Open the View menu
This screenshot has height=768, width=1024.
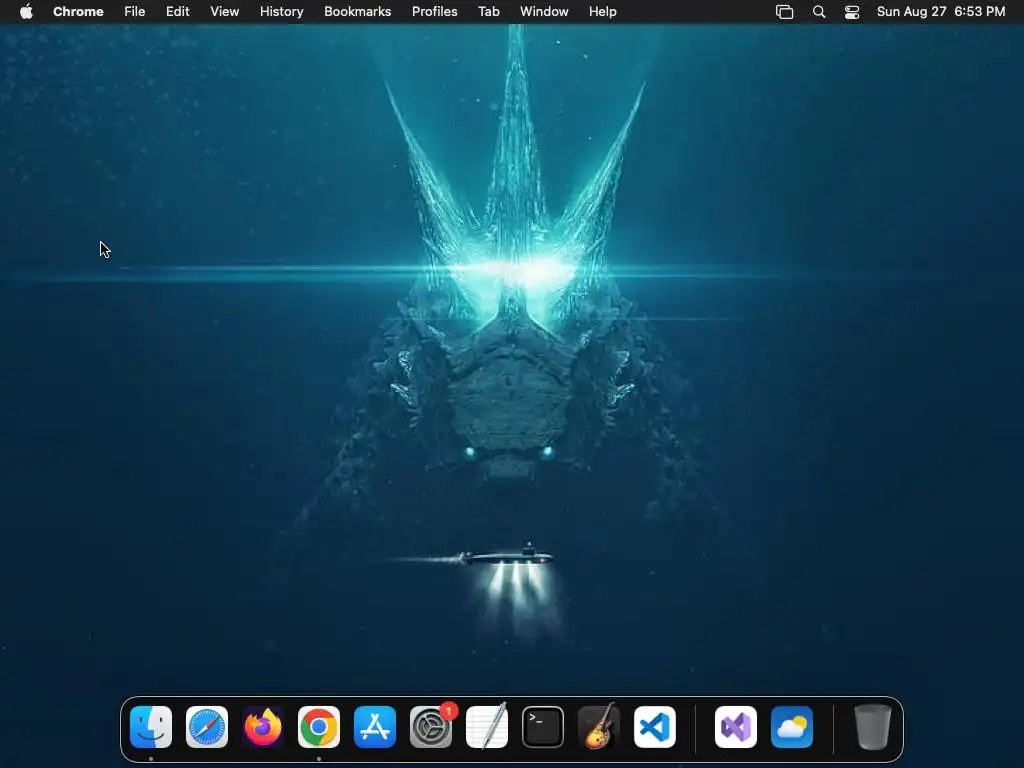(225, 12)
